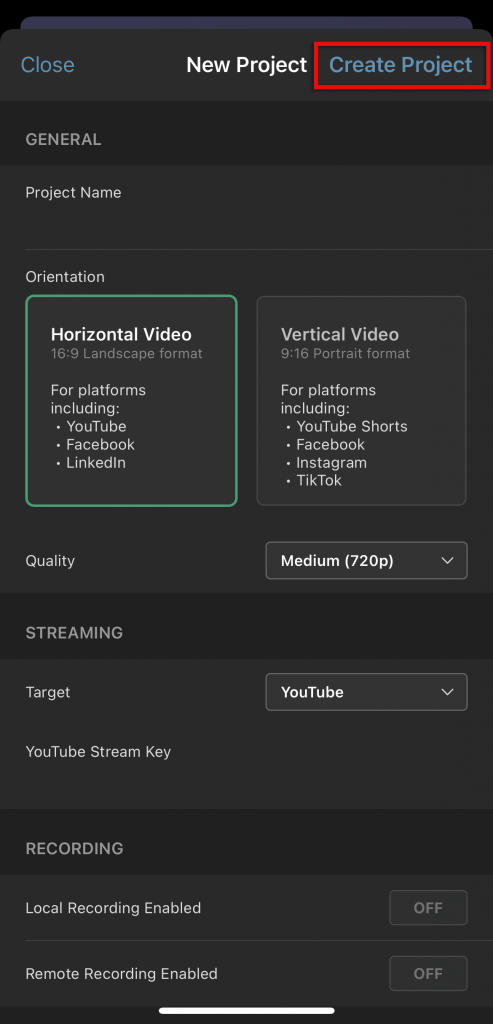Click the Local Recording Enabled label text

pos(113,908)
